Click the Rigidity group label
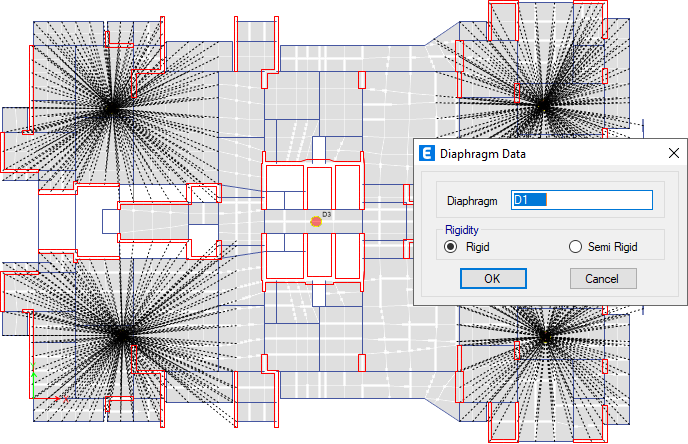Viewport: 688px width, 444px height. coord(462,230)
